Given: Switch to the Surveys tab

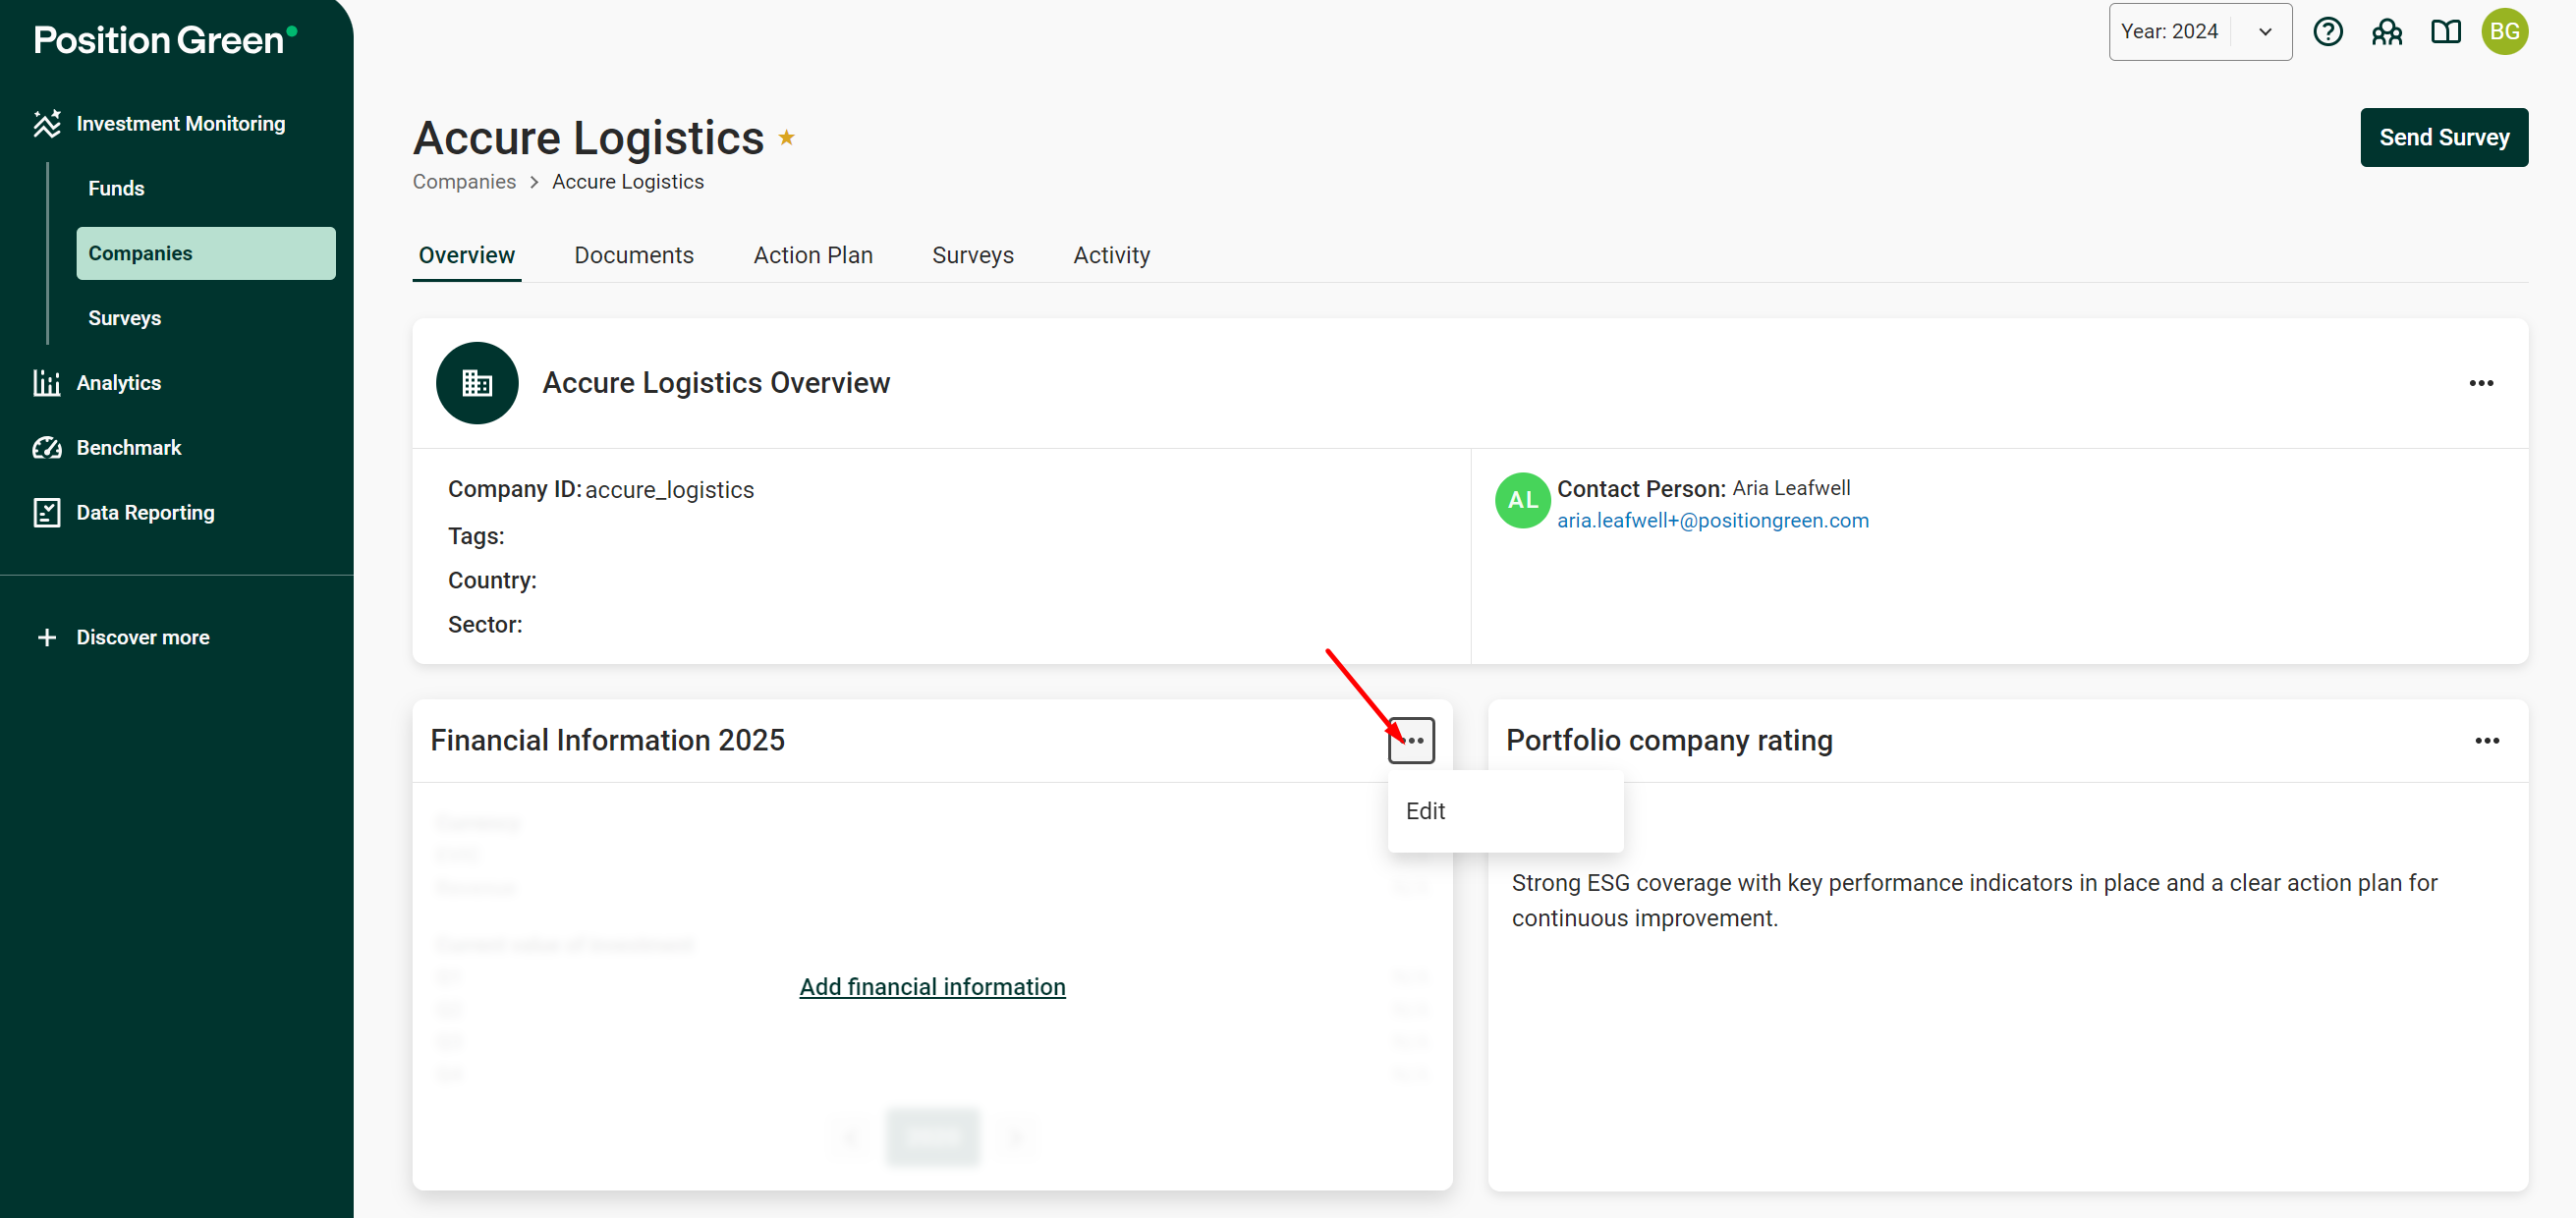Looking at the screenshot, I should (972, 255).
